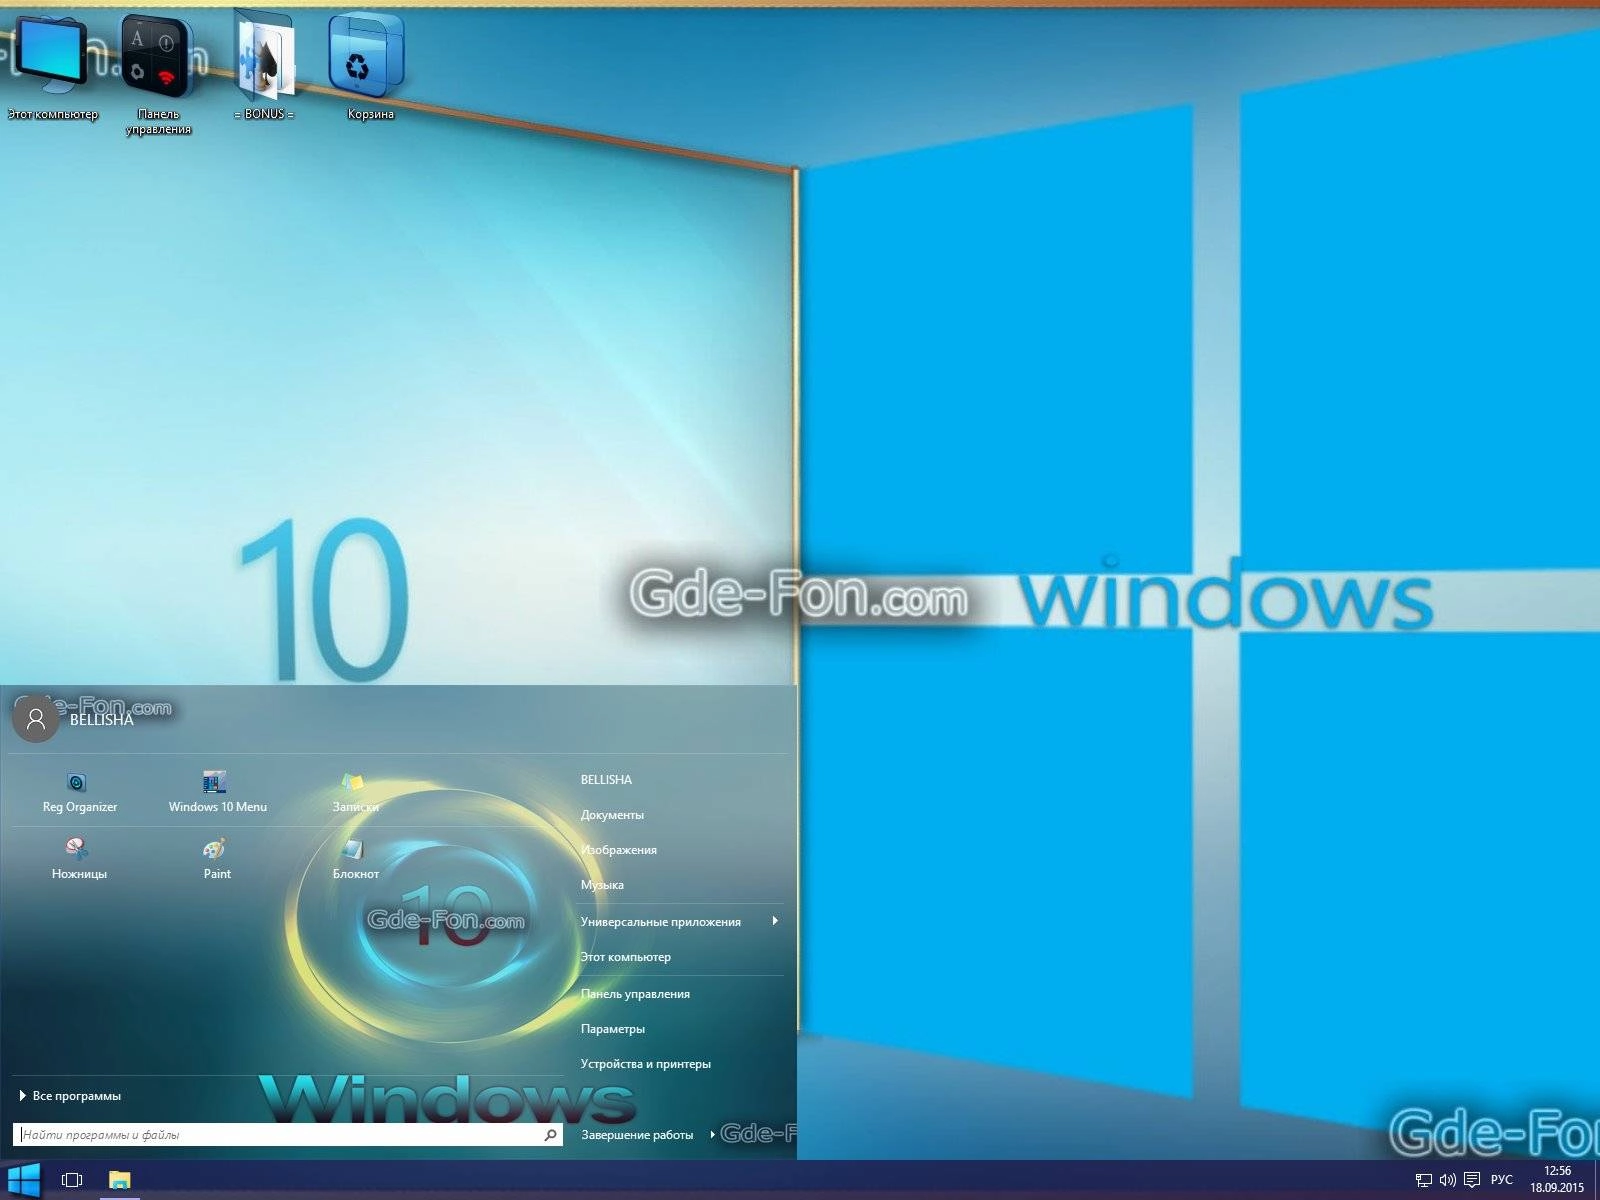Expand 'Все программы' list
Viewport: 1600px width, 1200px height.
70,1096
